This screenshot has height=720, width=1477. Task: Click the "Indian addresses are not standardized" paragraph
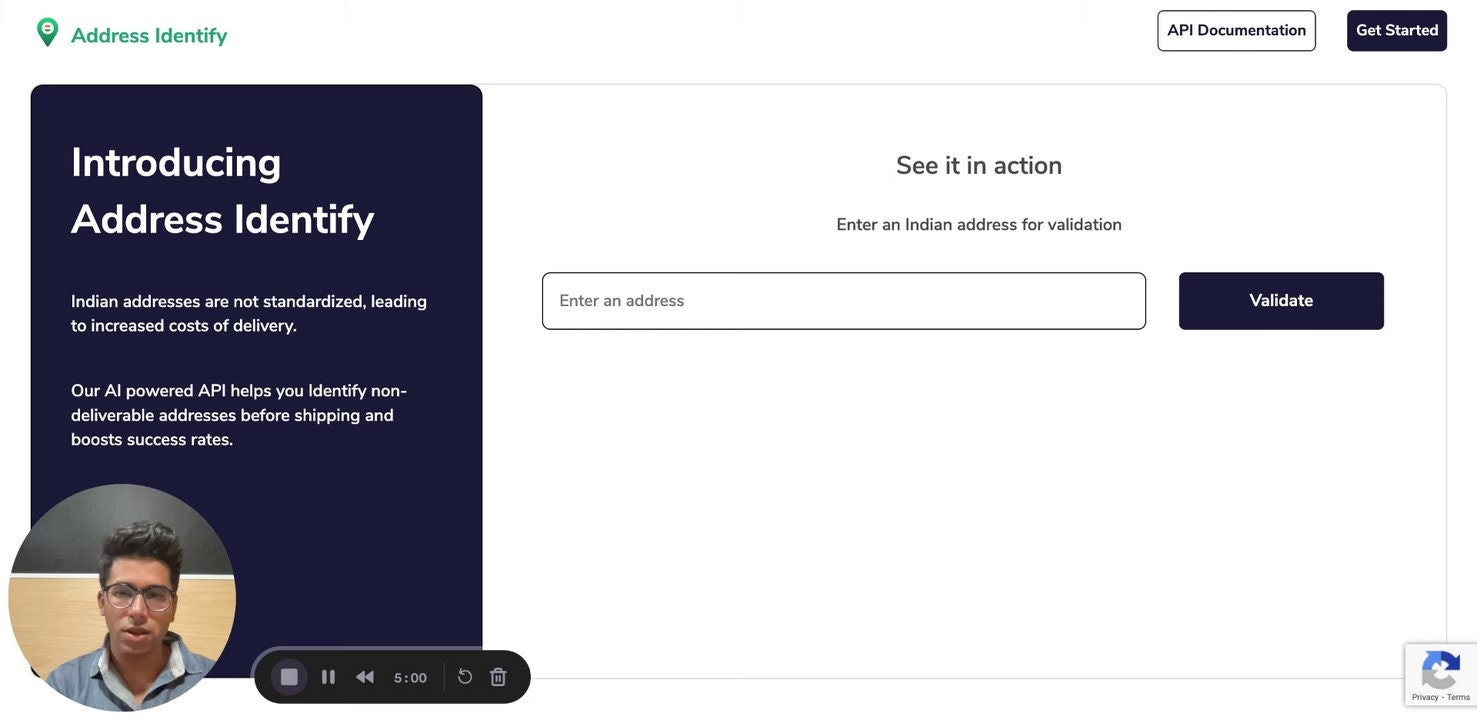(x=249, y=314)
